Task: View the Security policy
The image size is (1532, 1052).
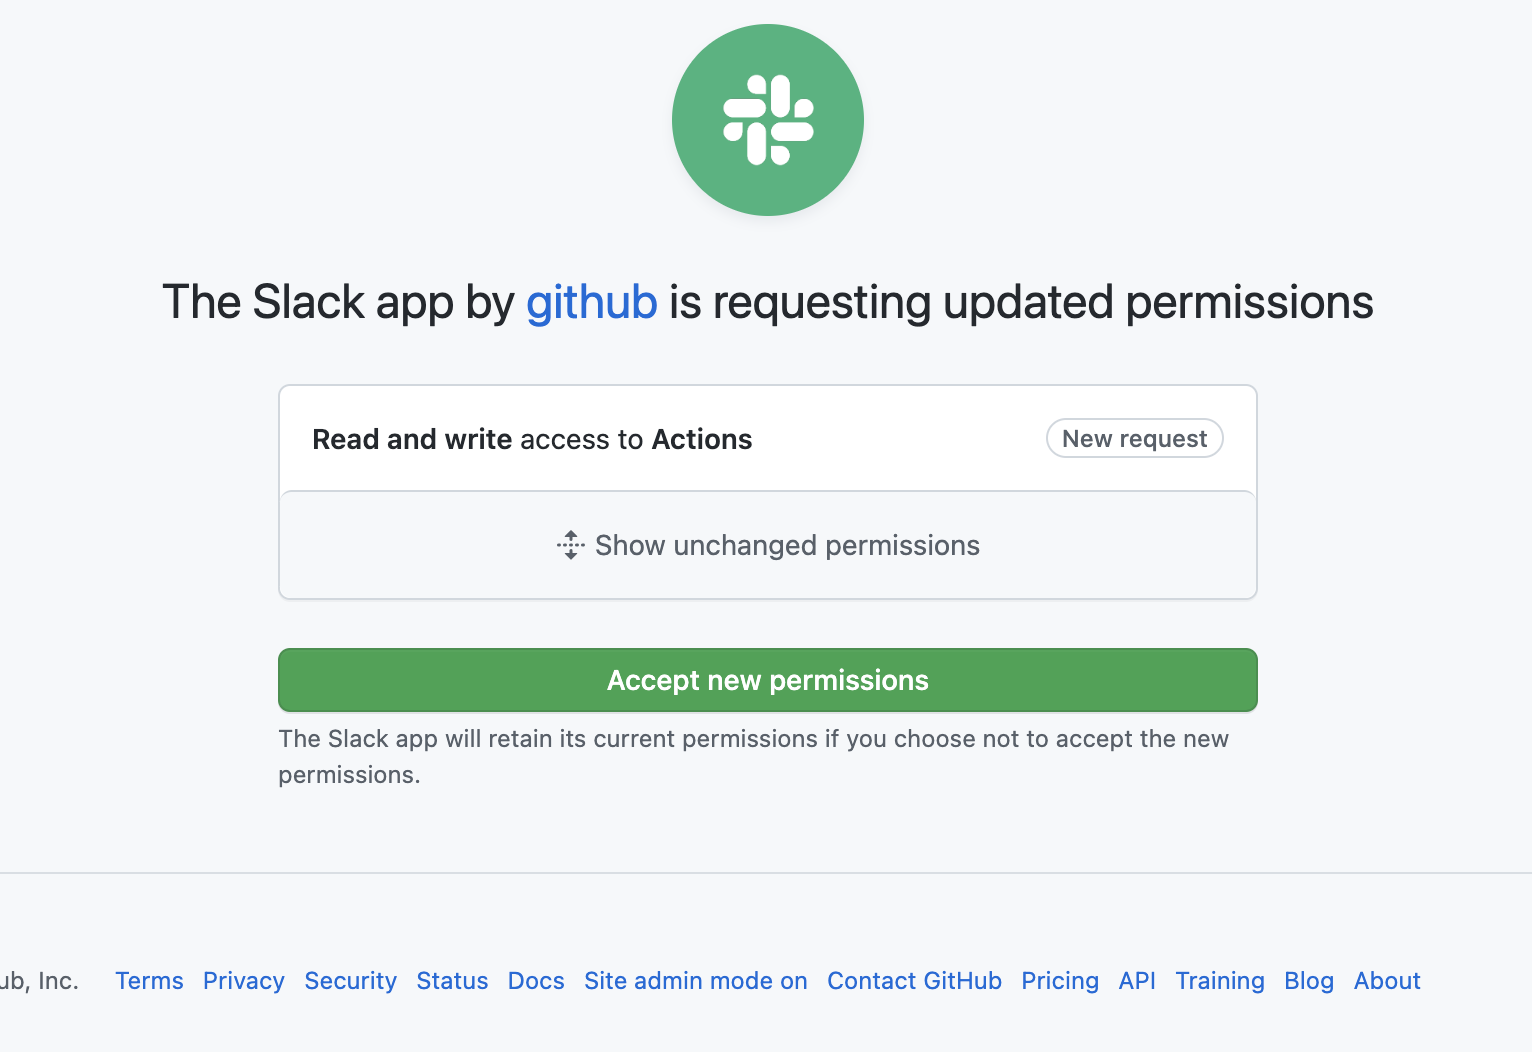Action: [x=350, y=981]
